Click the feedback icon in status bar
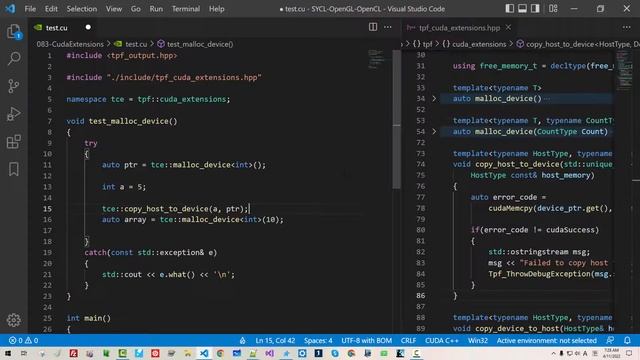Screen dimensions: 640x360 point(610,340)
